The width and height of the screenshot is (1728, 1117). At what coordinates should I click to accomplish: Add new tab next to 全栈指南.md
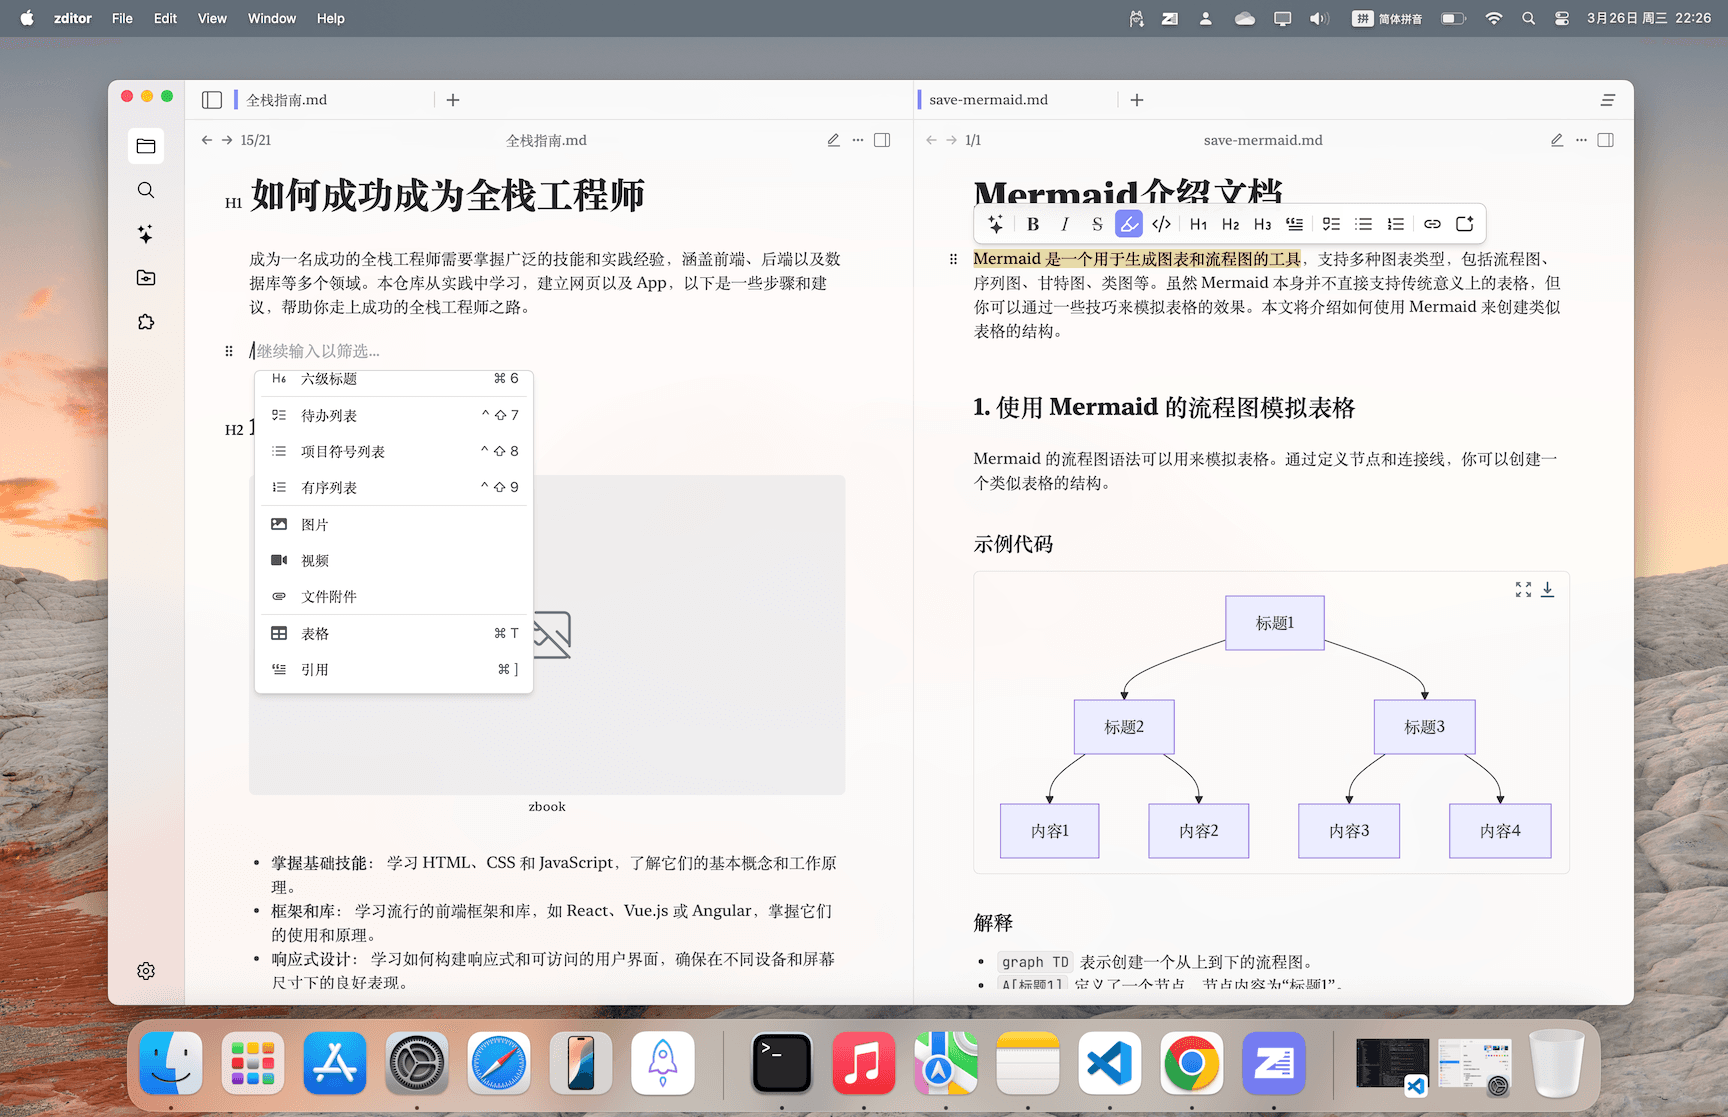[453, 100]
